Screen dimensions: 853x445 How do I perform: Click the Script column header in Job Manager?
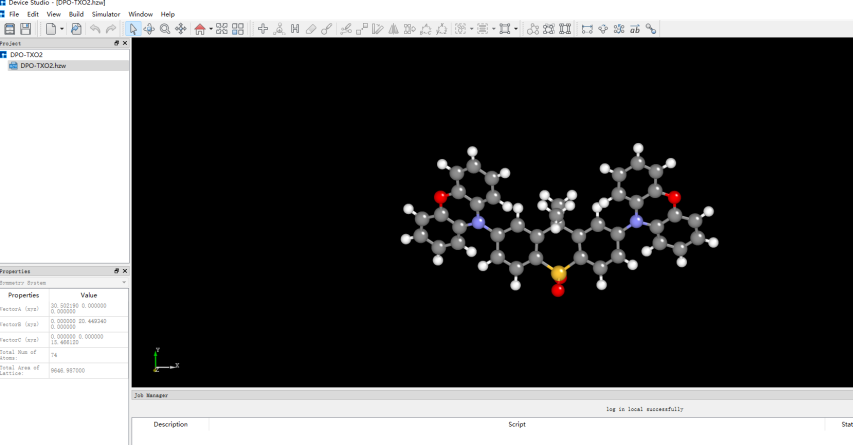(517, 424)
